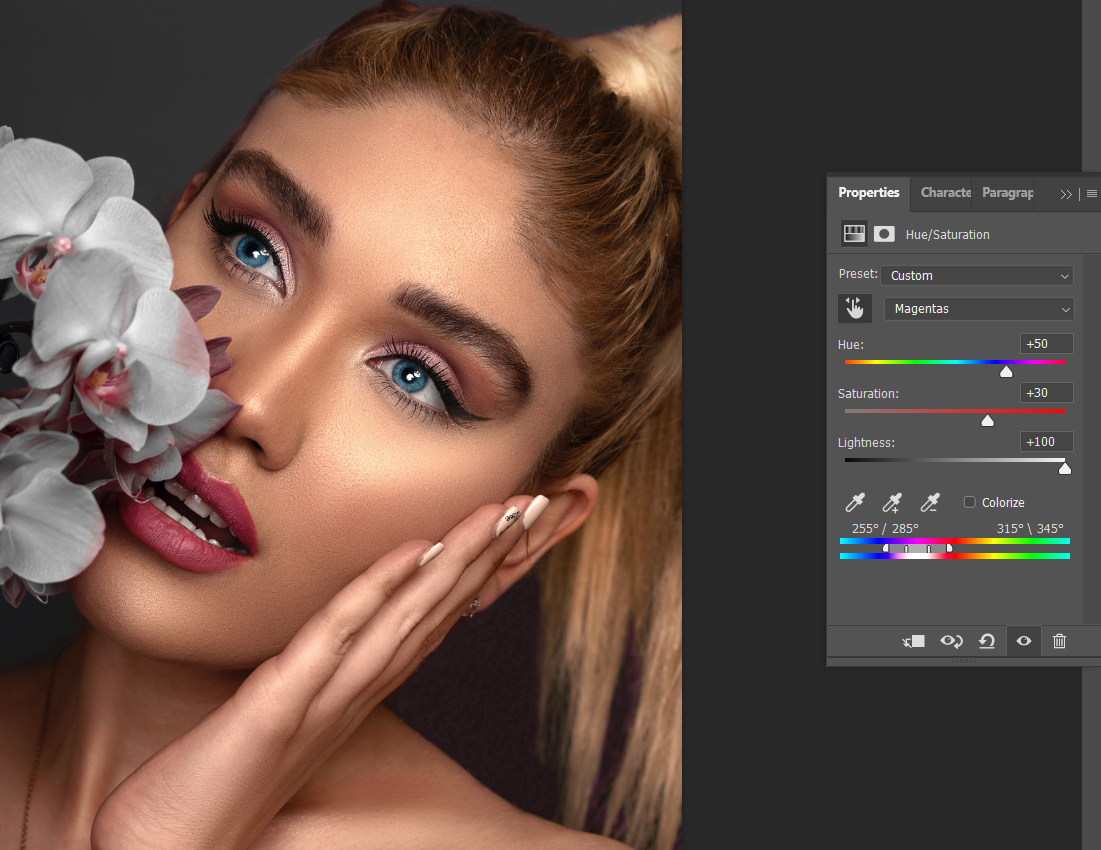Delete this adjustment layer with the trash icon
This screenshot has width=1101, height=850.
pos(1060,641)
